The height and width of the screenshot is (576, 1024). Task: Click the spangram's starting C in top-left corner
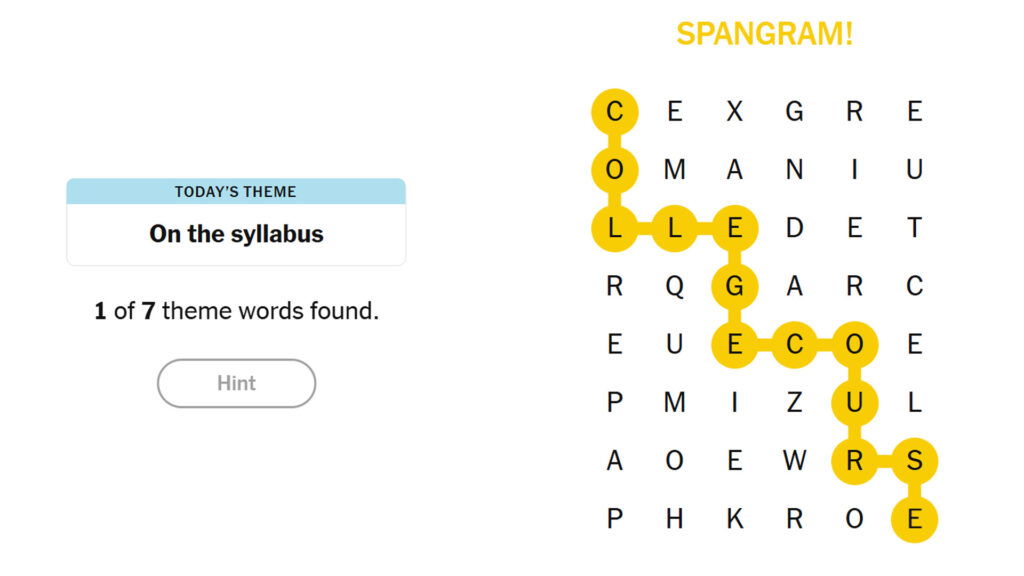click(x=615, y=111)
